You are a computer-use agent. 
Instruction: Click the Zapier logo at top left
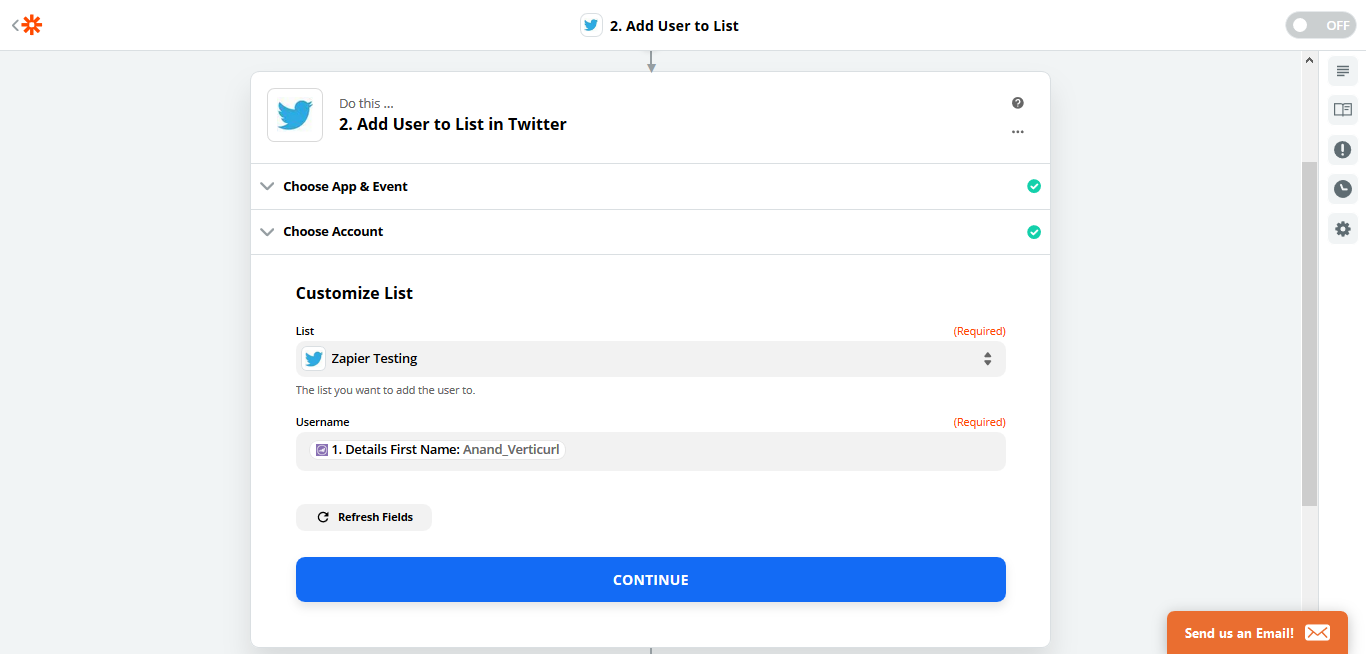(x=32, y=25)
